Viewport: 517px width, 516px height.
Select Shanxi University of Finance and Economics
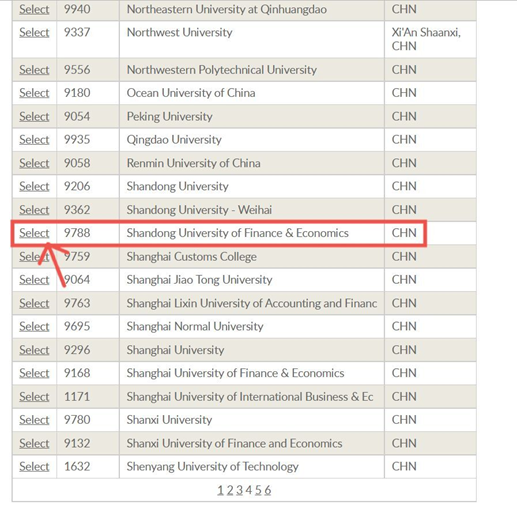[34, 443]
